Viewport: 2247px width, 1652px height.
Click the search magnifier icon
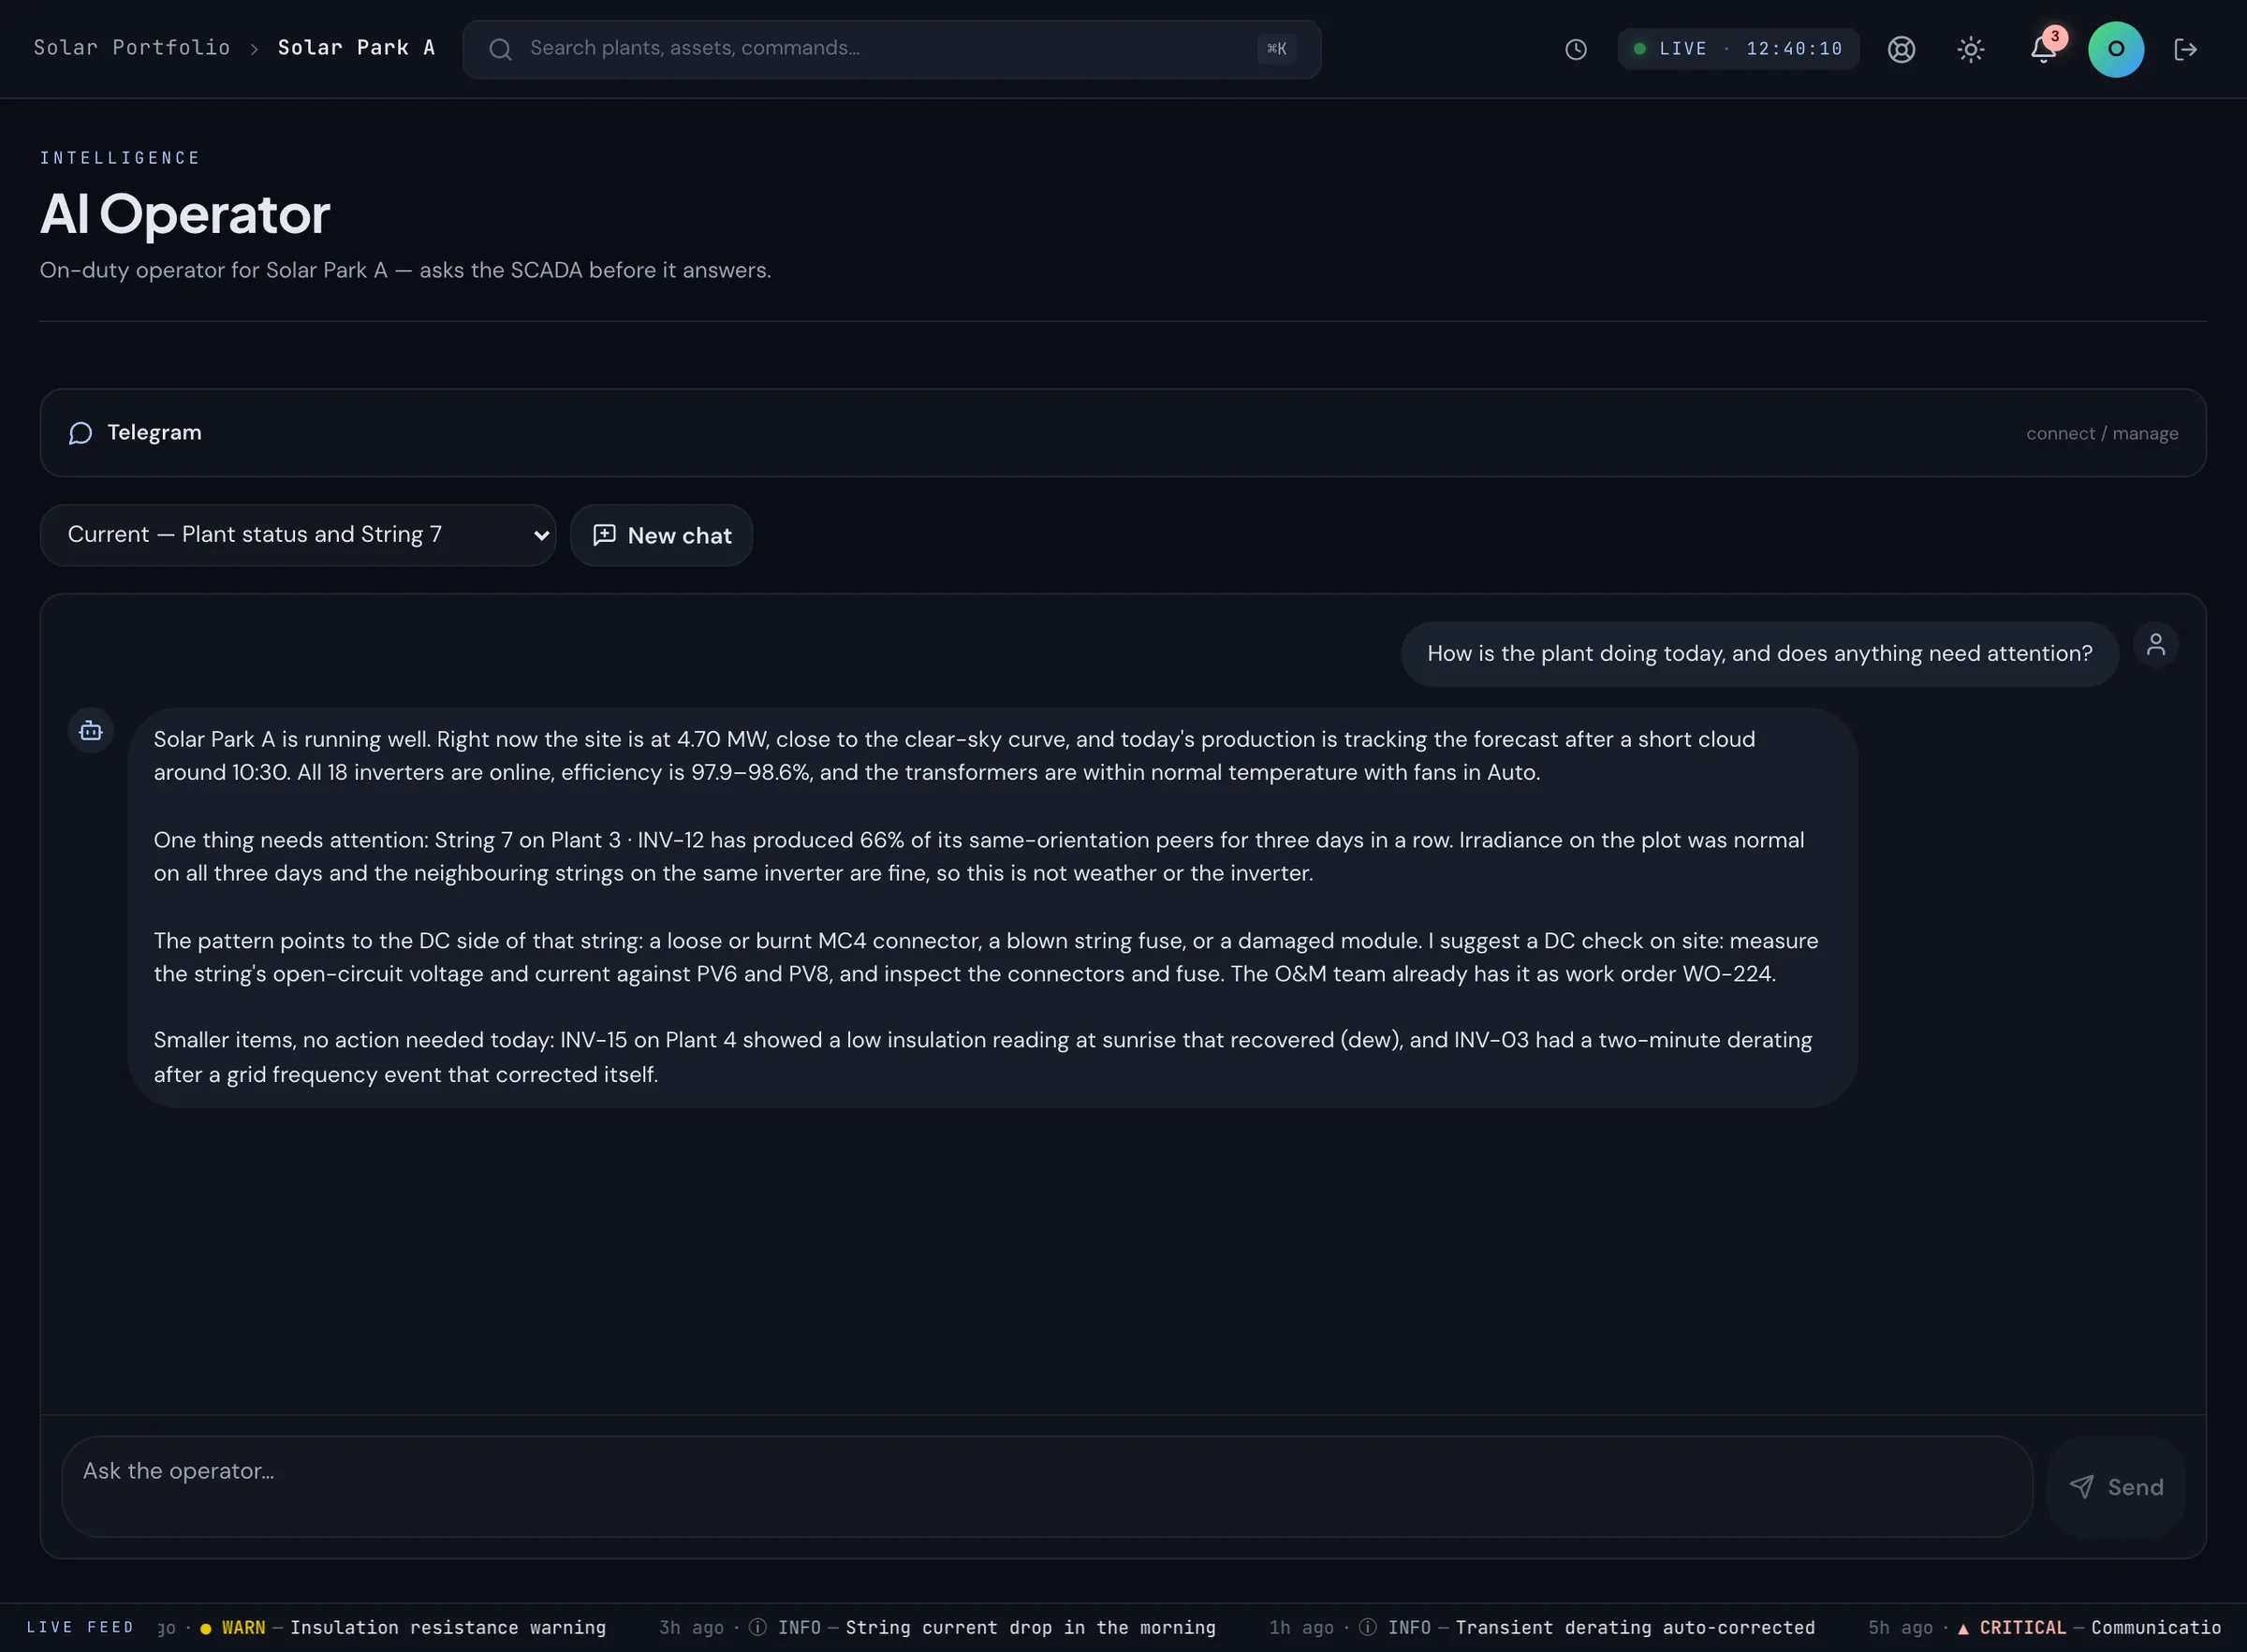coord(501,49)
